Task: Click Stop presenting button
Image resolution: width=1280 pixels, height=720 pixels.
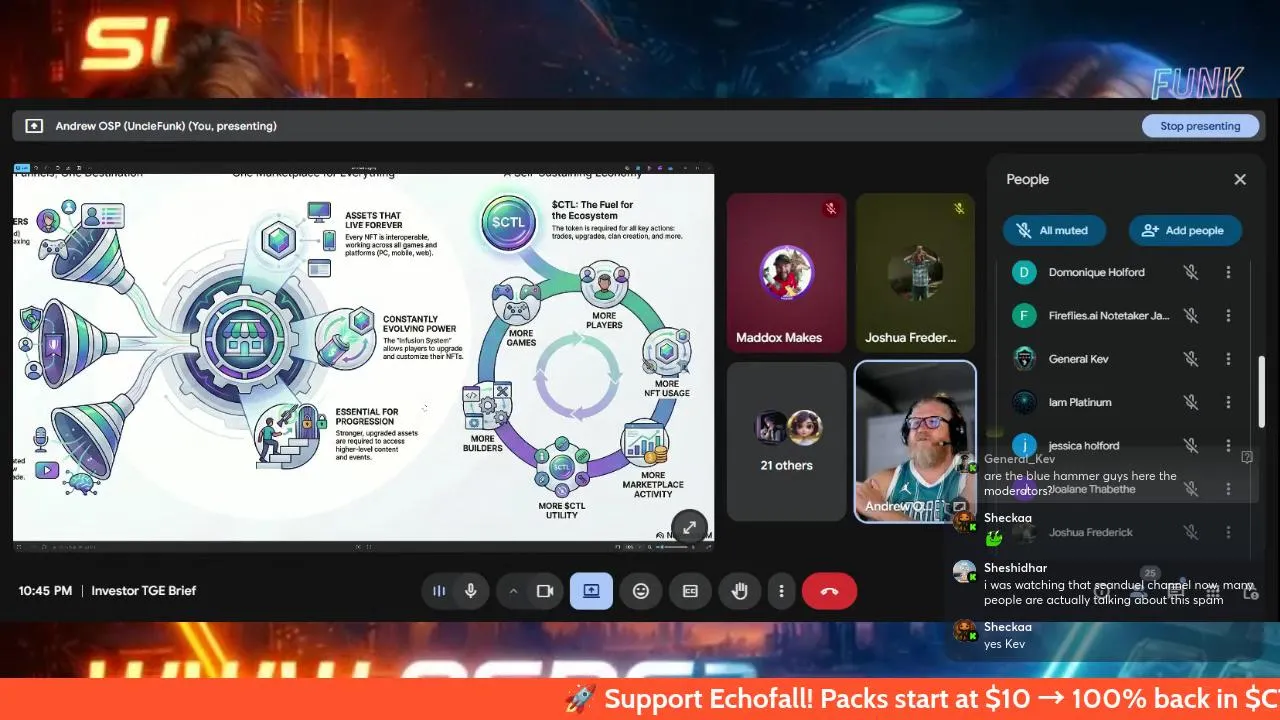Action: pos(1200,126)
